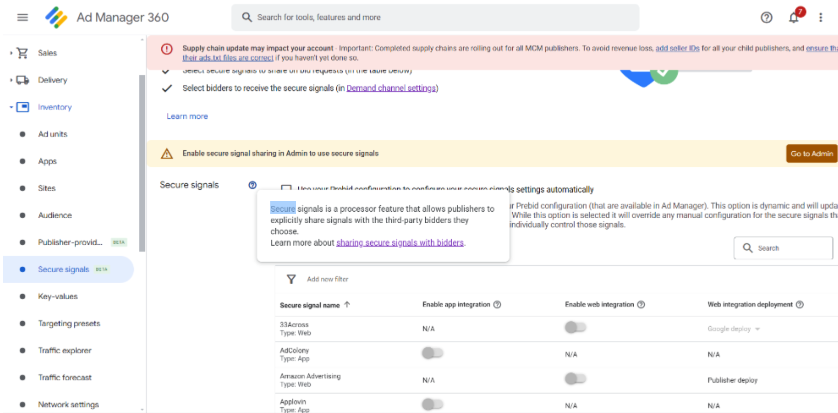Select Key-values in the sidebar
The image size is (838, 413).
(x=57, y=297)
